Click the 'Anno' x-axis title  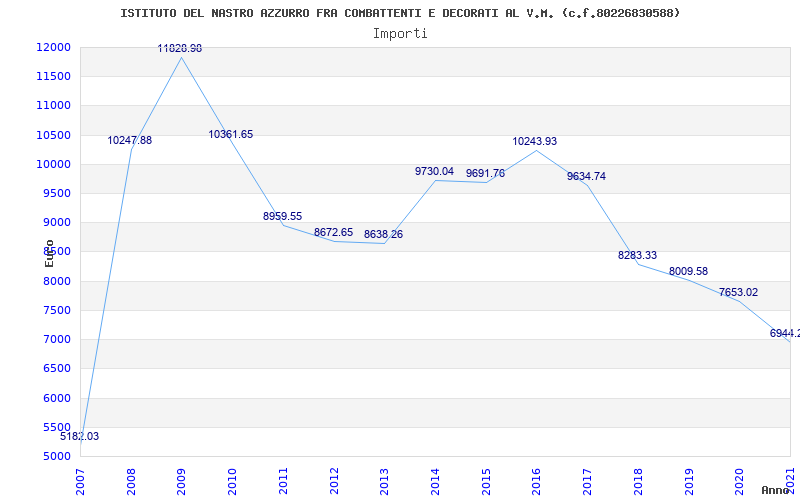pos(776,490)
